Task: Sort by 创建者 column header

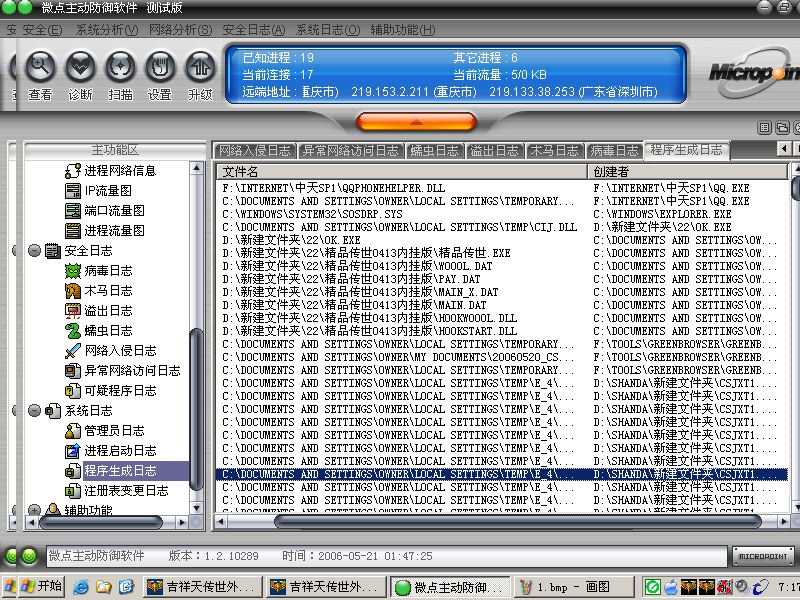Action: click(687, 171)
